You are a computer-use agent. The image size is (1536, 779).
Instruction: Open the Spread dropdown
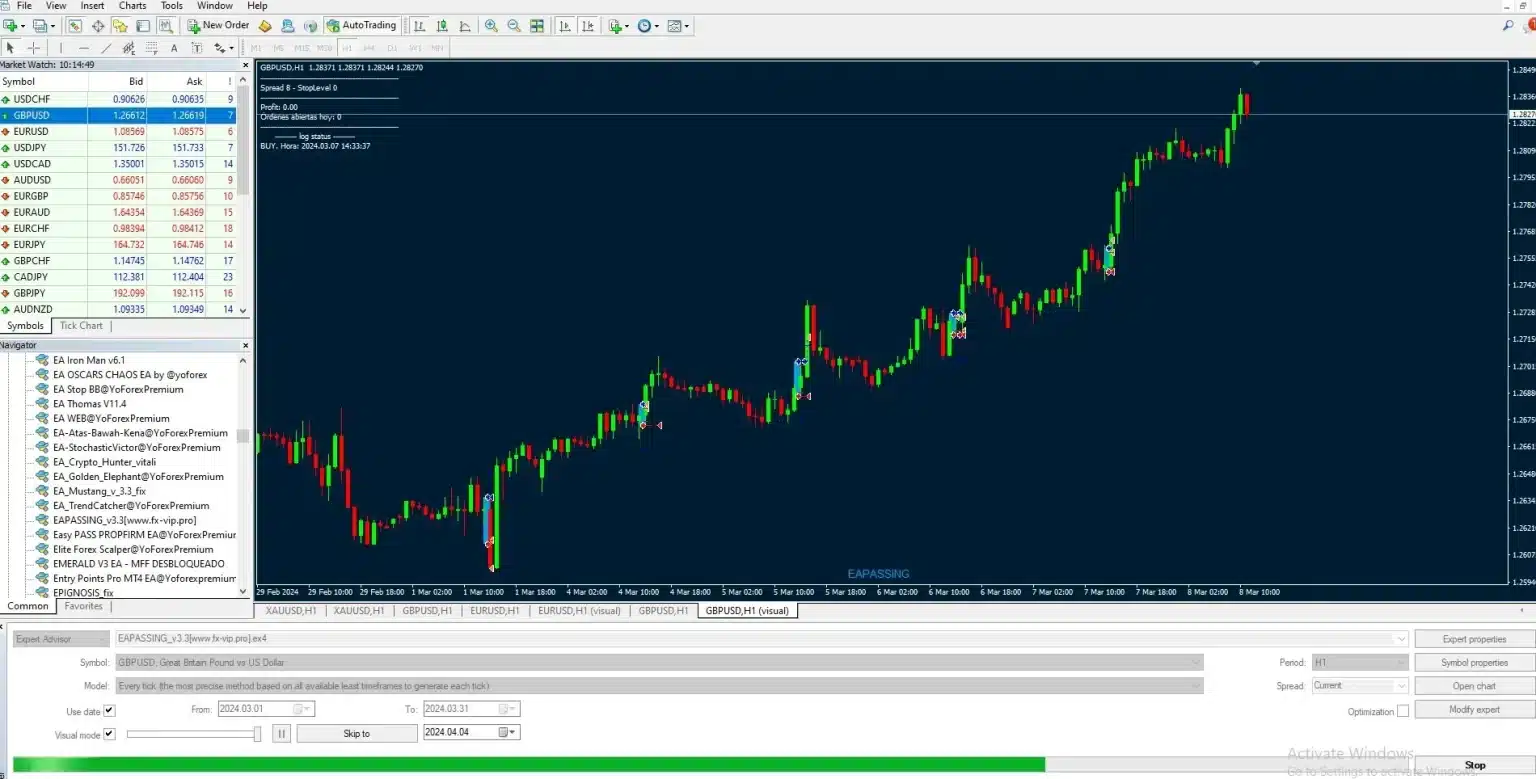click(x=1401, y=686)
